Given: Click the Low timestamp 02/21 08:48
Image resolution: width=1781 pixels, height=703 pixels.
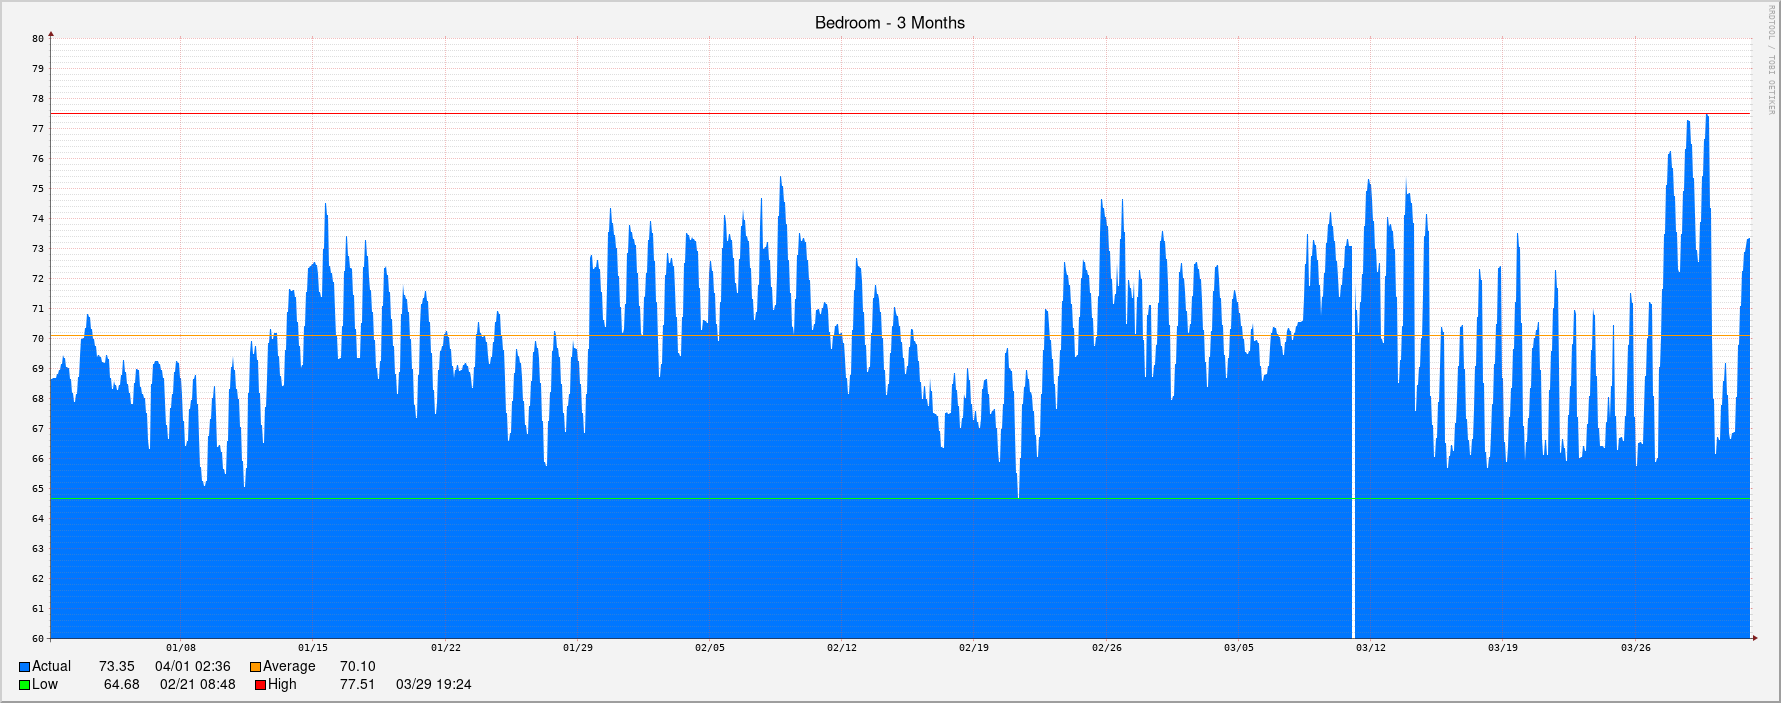Looking at the screenshot, I should coord(197,685).
